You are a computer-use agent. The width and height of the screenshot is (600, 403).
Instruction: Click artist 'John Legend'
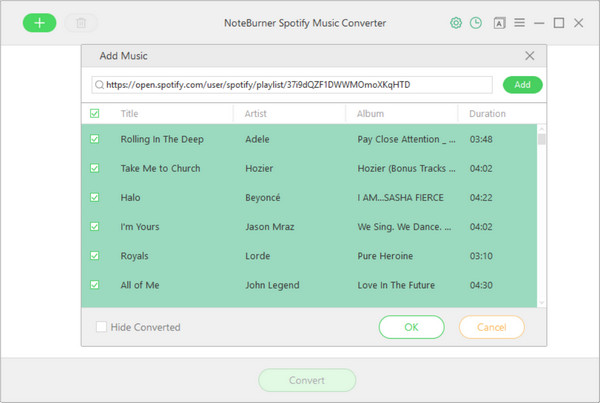click(272, 285)
